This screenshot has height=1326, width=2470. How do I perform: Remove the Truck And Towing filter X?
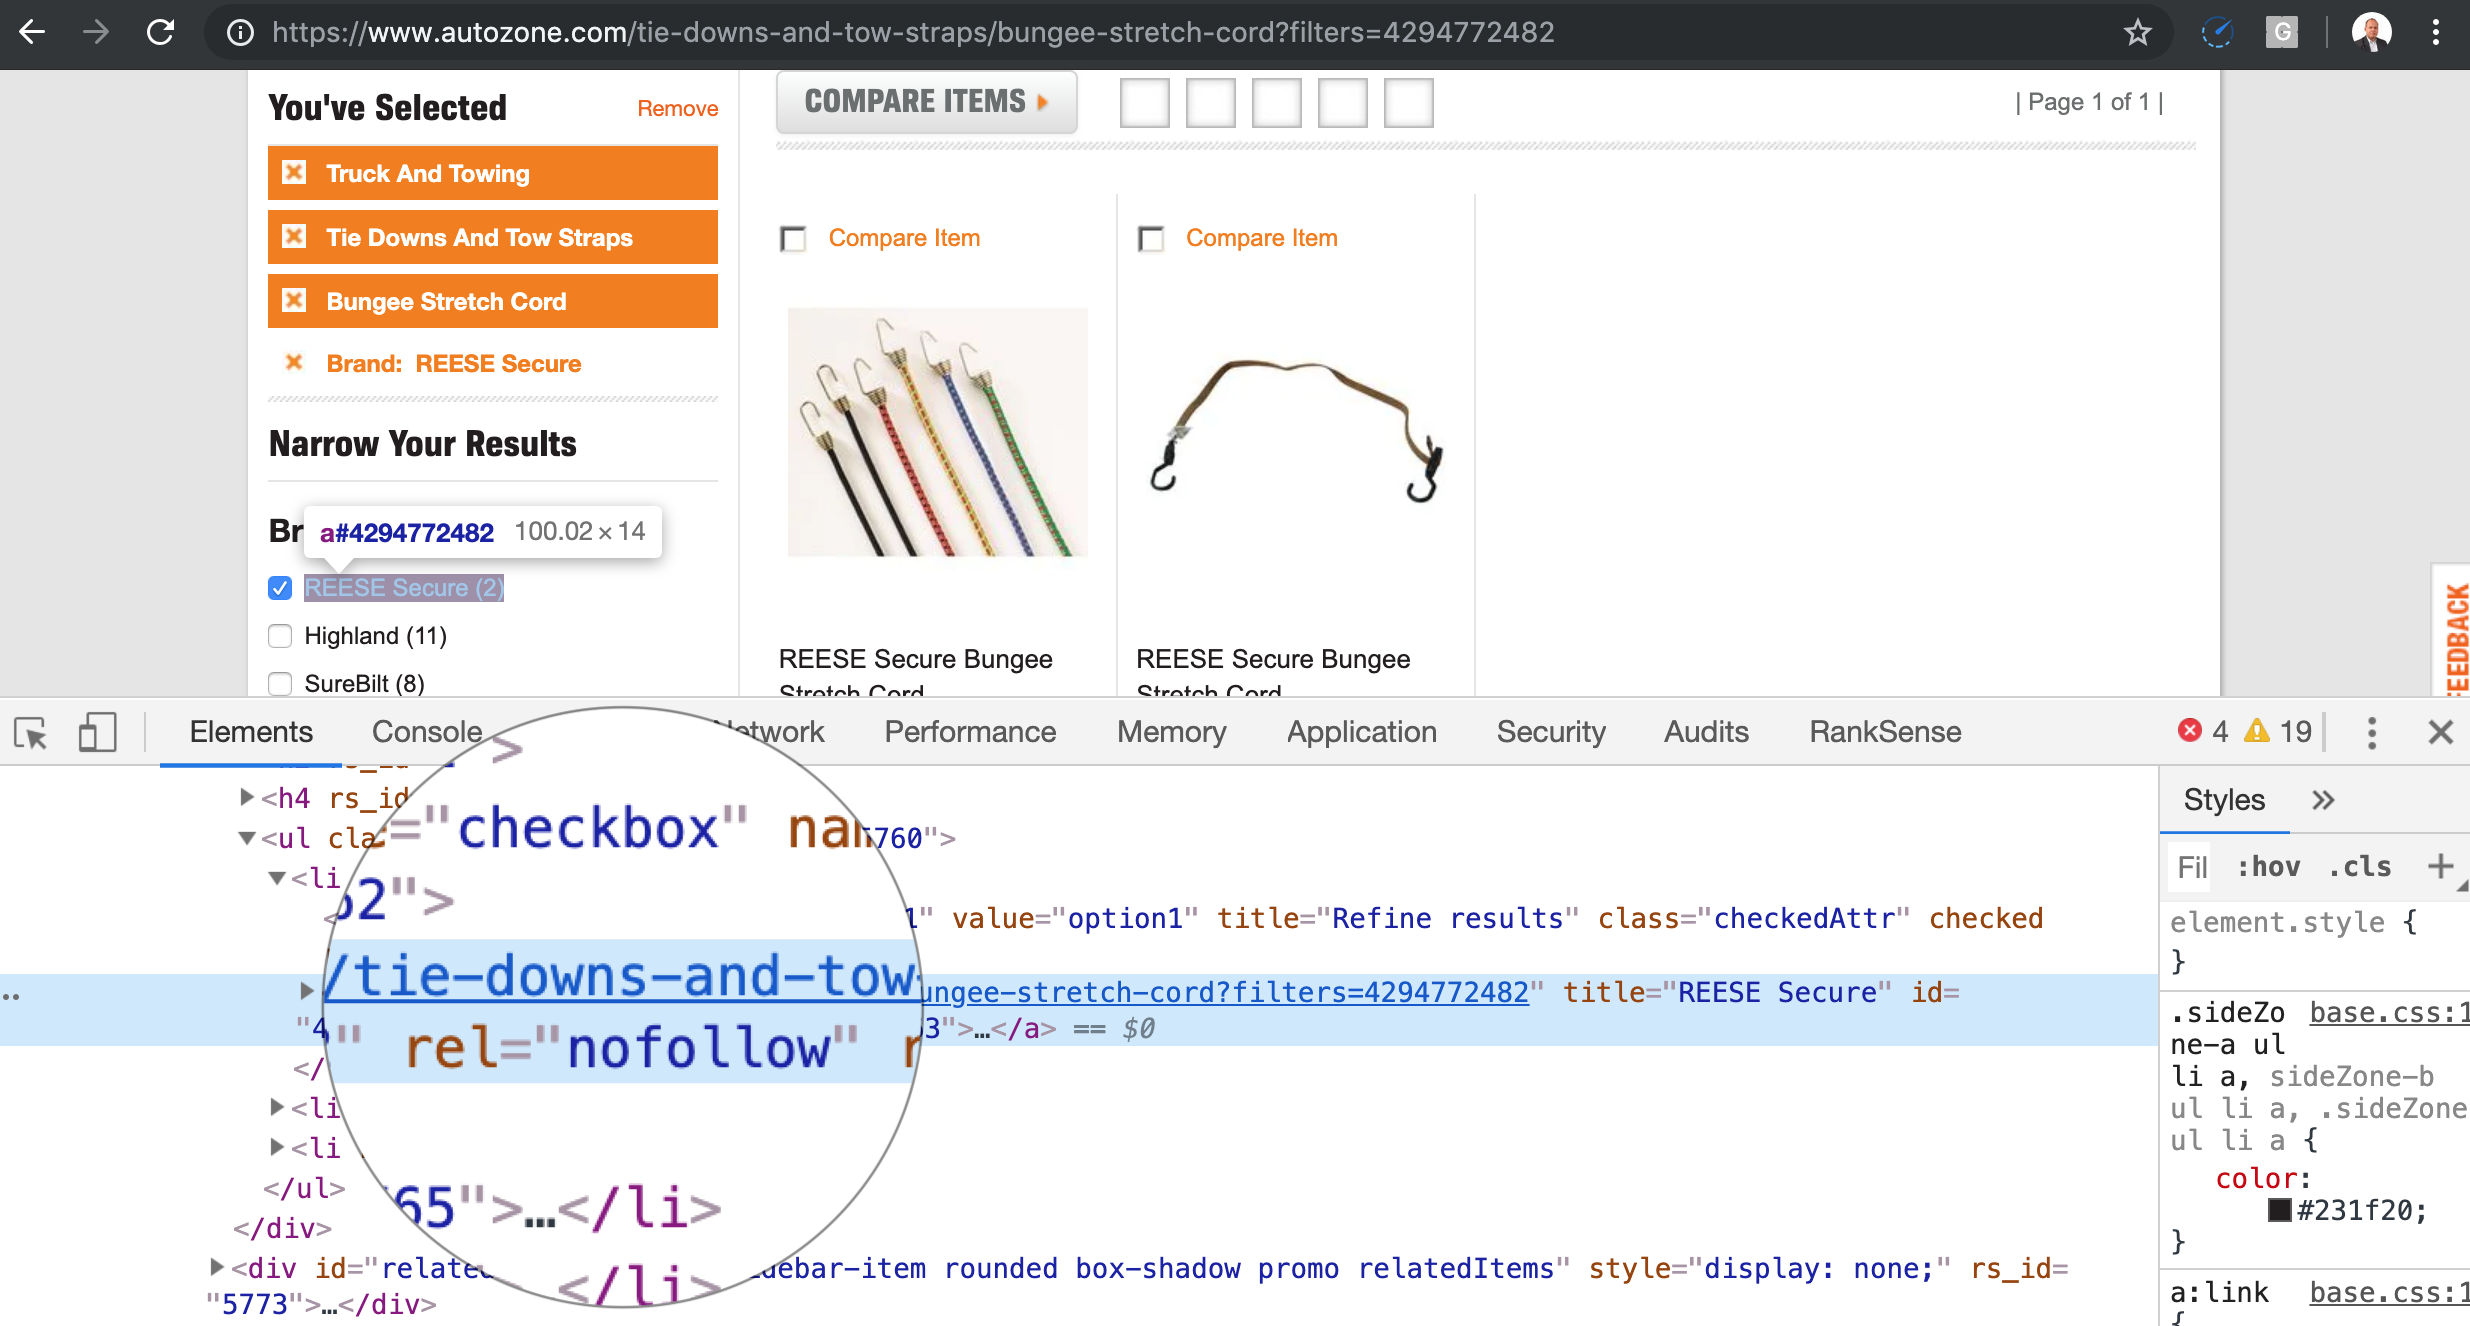click(x=294, y=173)
